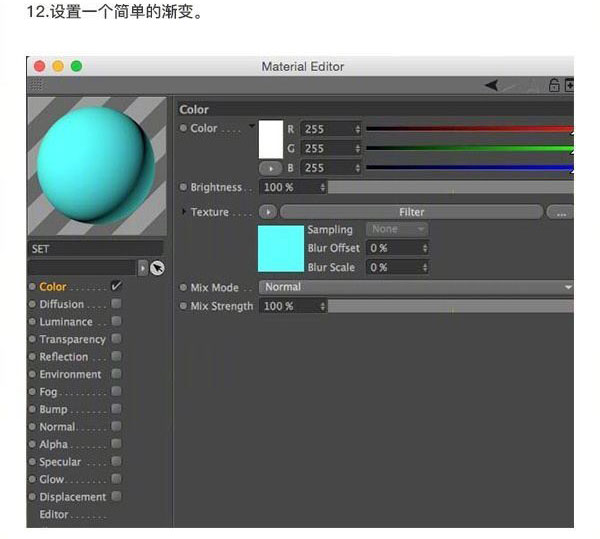Select the Color channel in list
This screenshot has width=600, height=539.
53,287
